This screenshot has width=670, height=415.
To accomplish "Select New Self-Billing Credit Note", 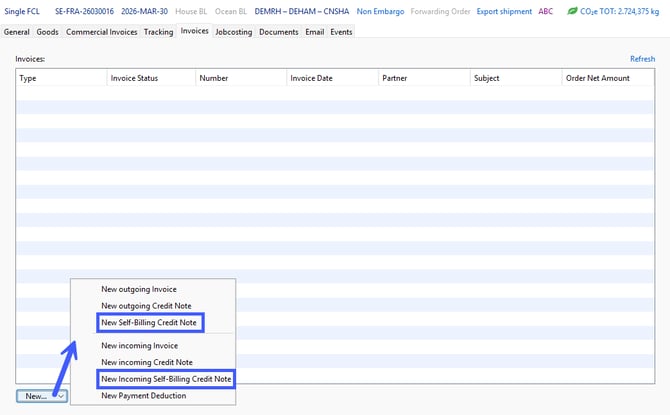I will pos(150,322).
